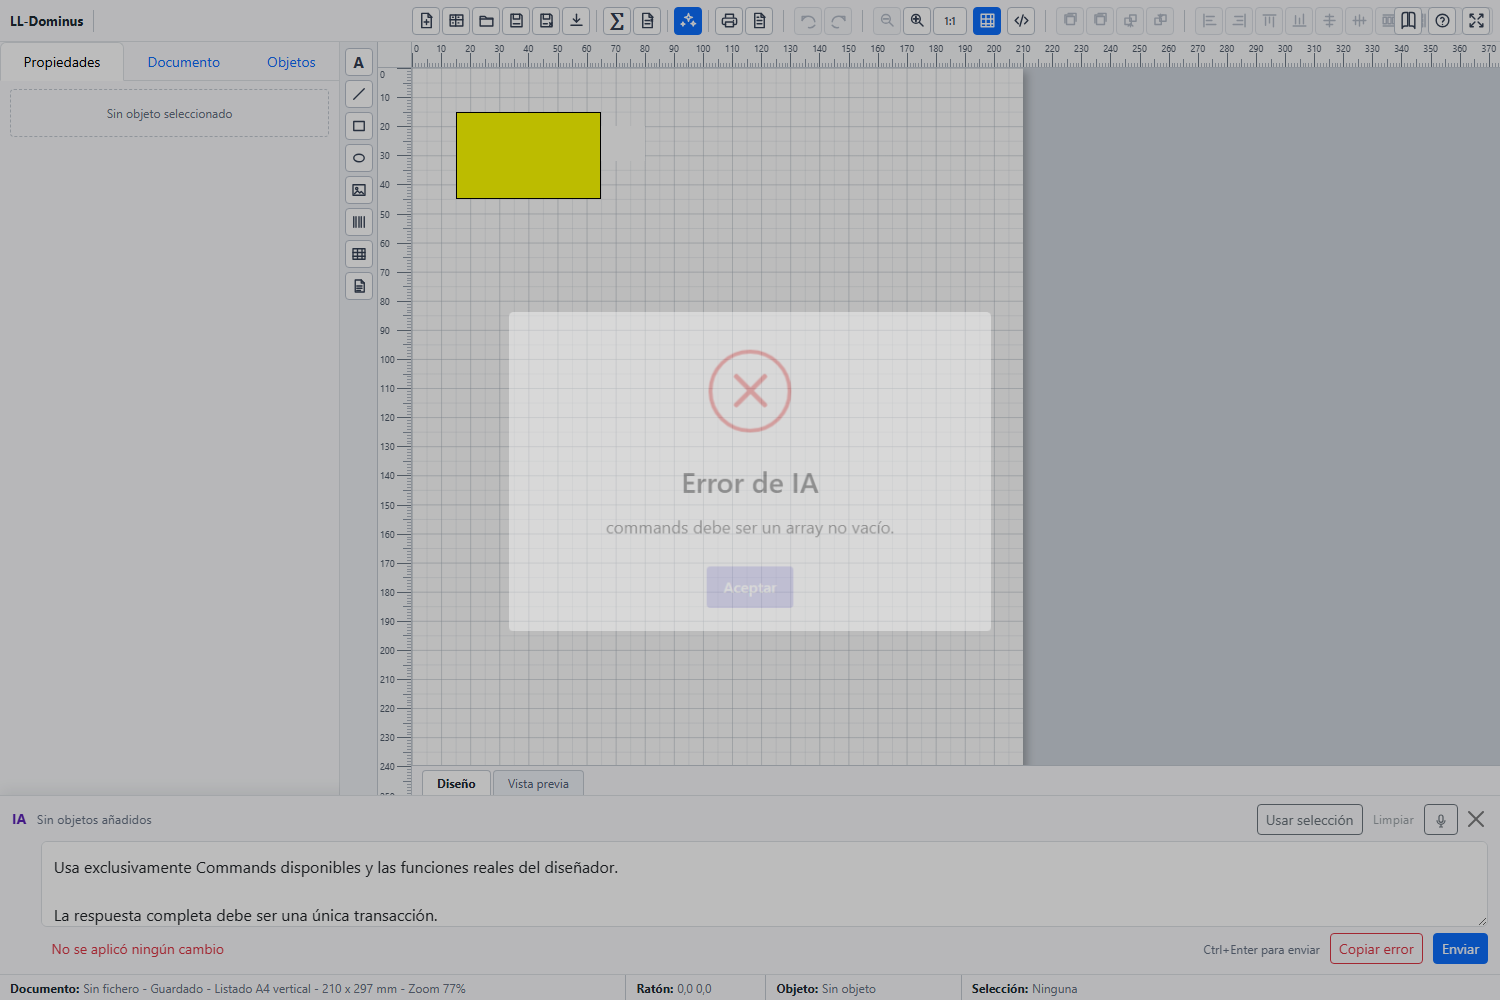This screenshot has width=1500, height=1000.
Task: Save with the floppy icon next to folder
Action: point(516,21)
